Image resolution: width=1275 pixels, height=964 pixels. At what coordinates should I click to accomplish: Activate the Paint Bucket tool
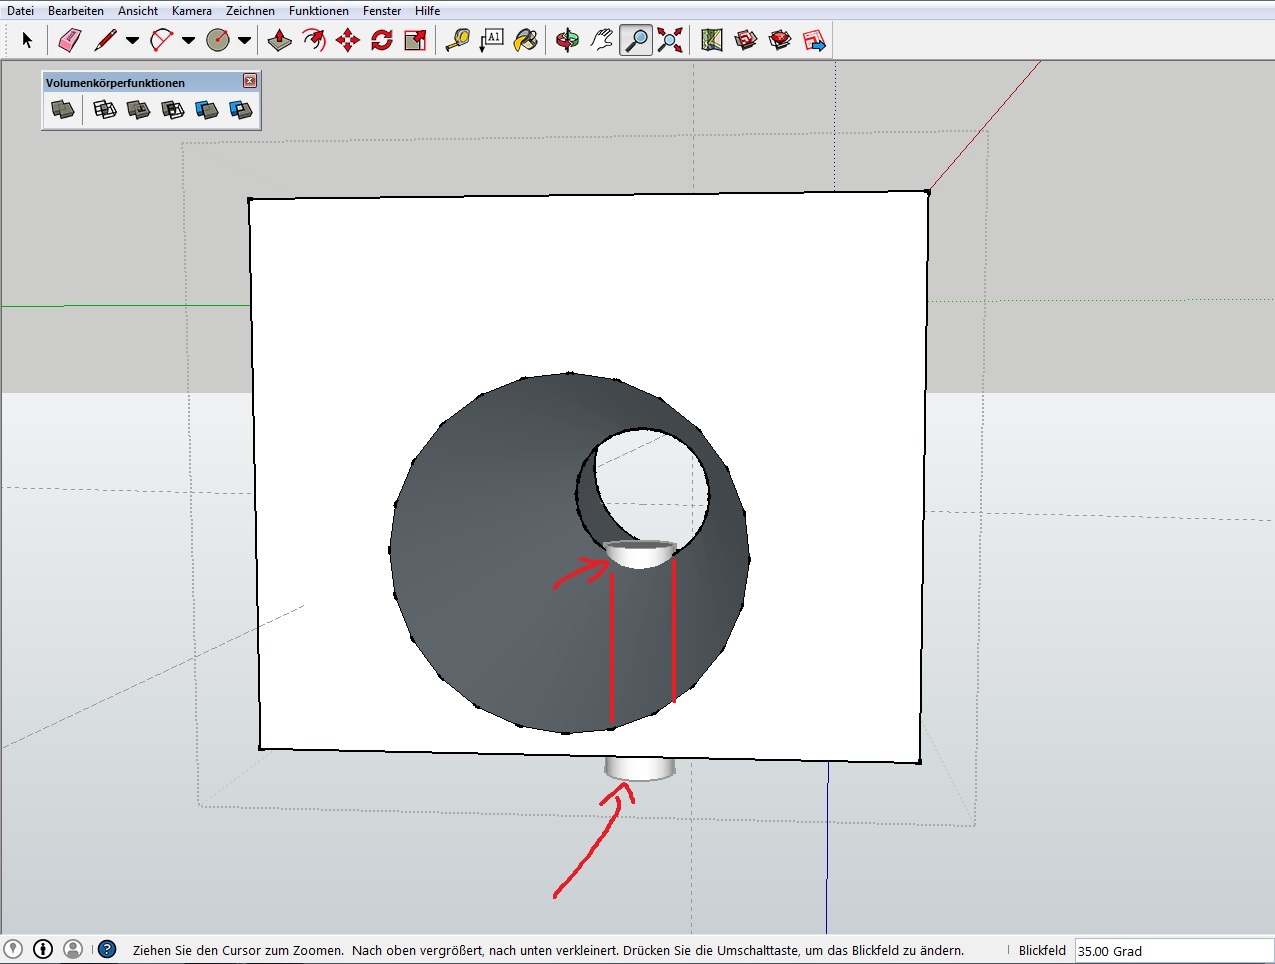[x=526, y=41]
